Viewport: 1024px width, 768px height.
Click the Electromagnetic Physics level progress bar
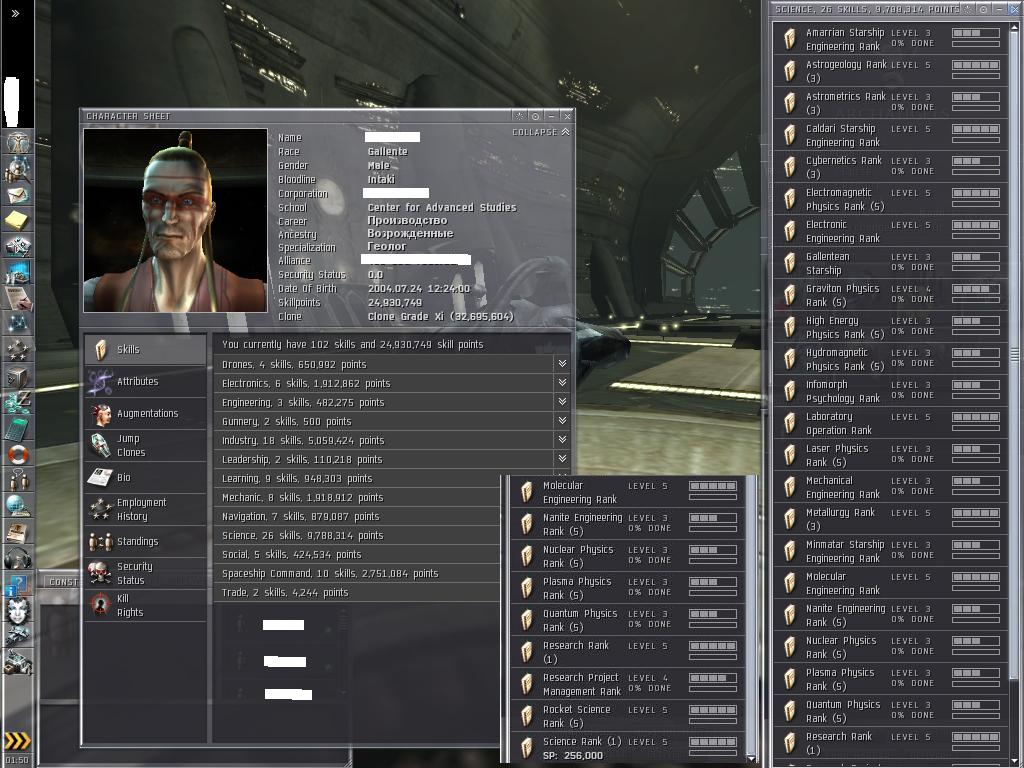tap(976, 193)
